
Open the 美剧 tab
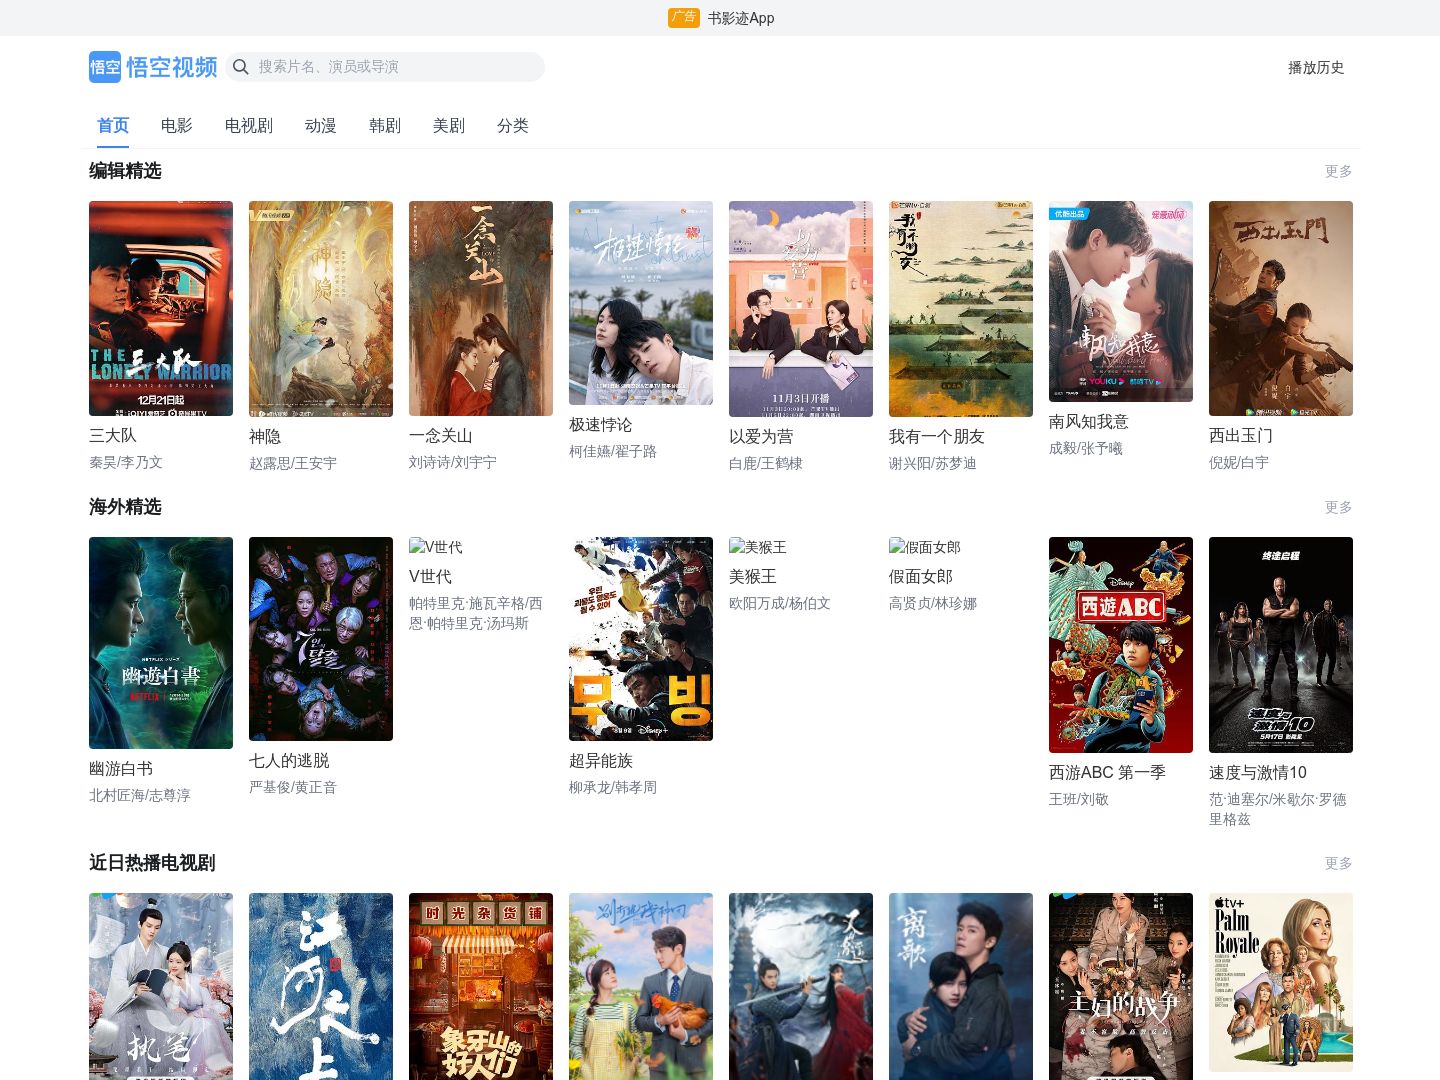point(449,125)
